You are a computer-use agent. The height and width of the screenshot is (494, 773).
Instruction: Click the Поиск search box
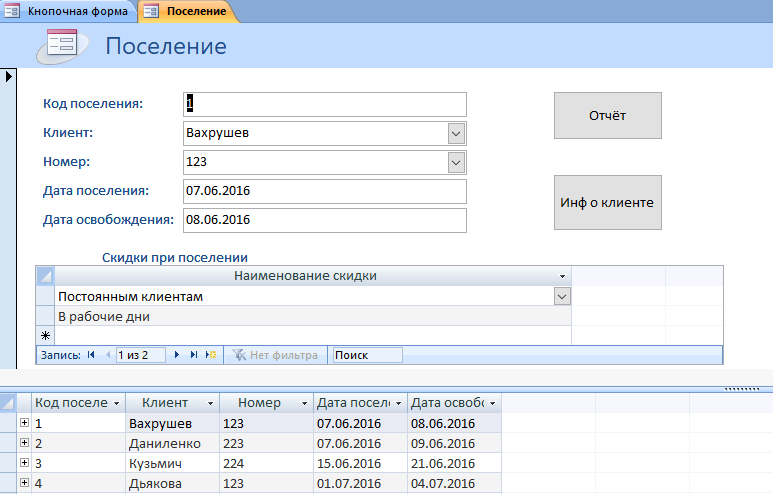pos(367,355)
